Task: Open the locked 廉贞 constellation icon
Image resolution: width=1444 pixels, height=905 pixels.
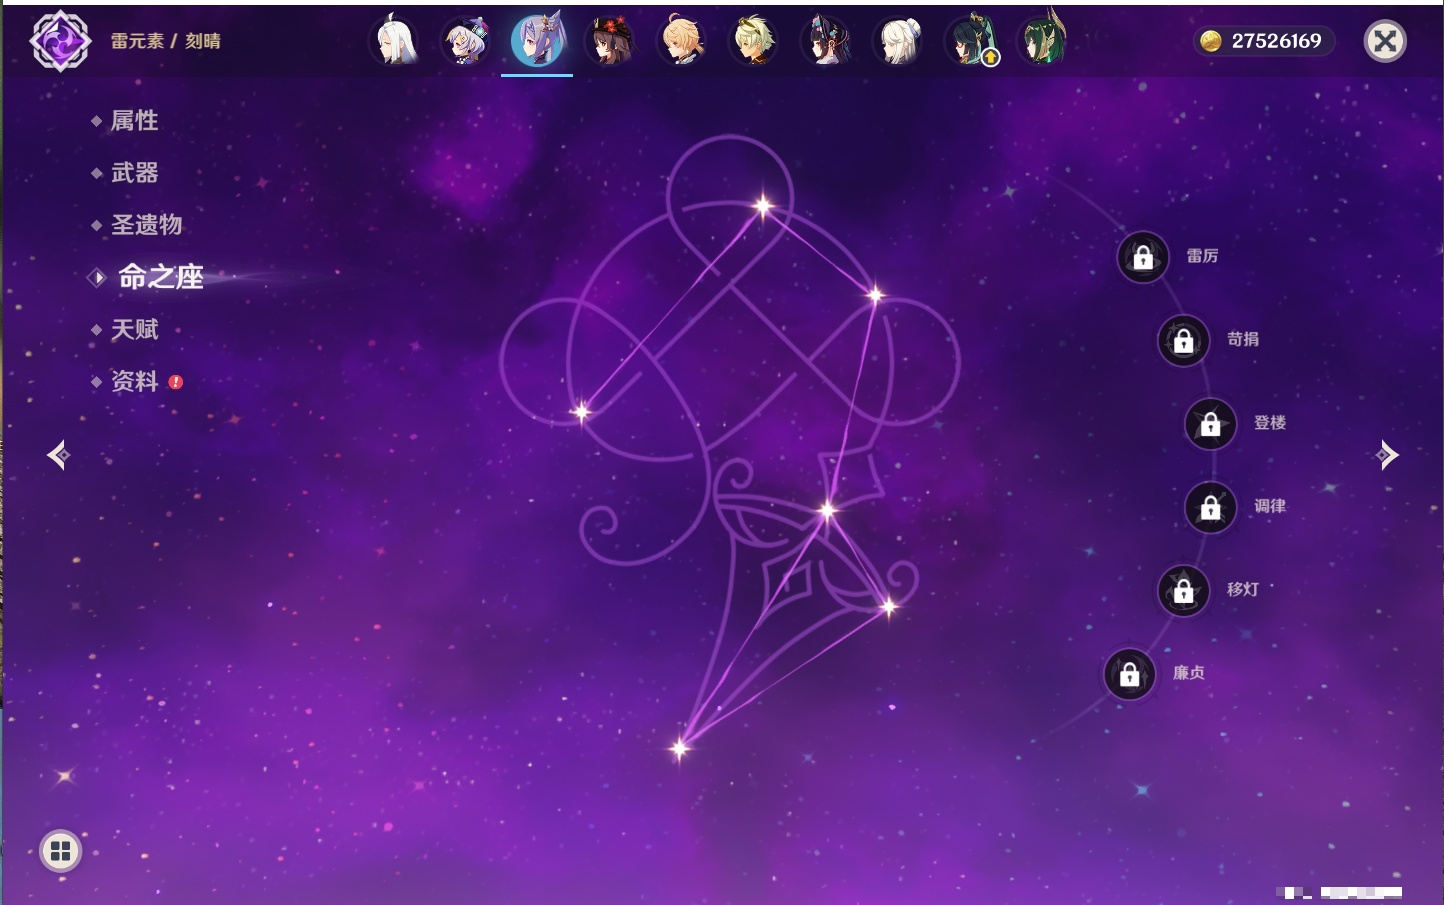Action: [1129, 674]
